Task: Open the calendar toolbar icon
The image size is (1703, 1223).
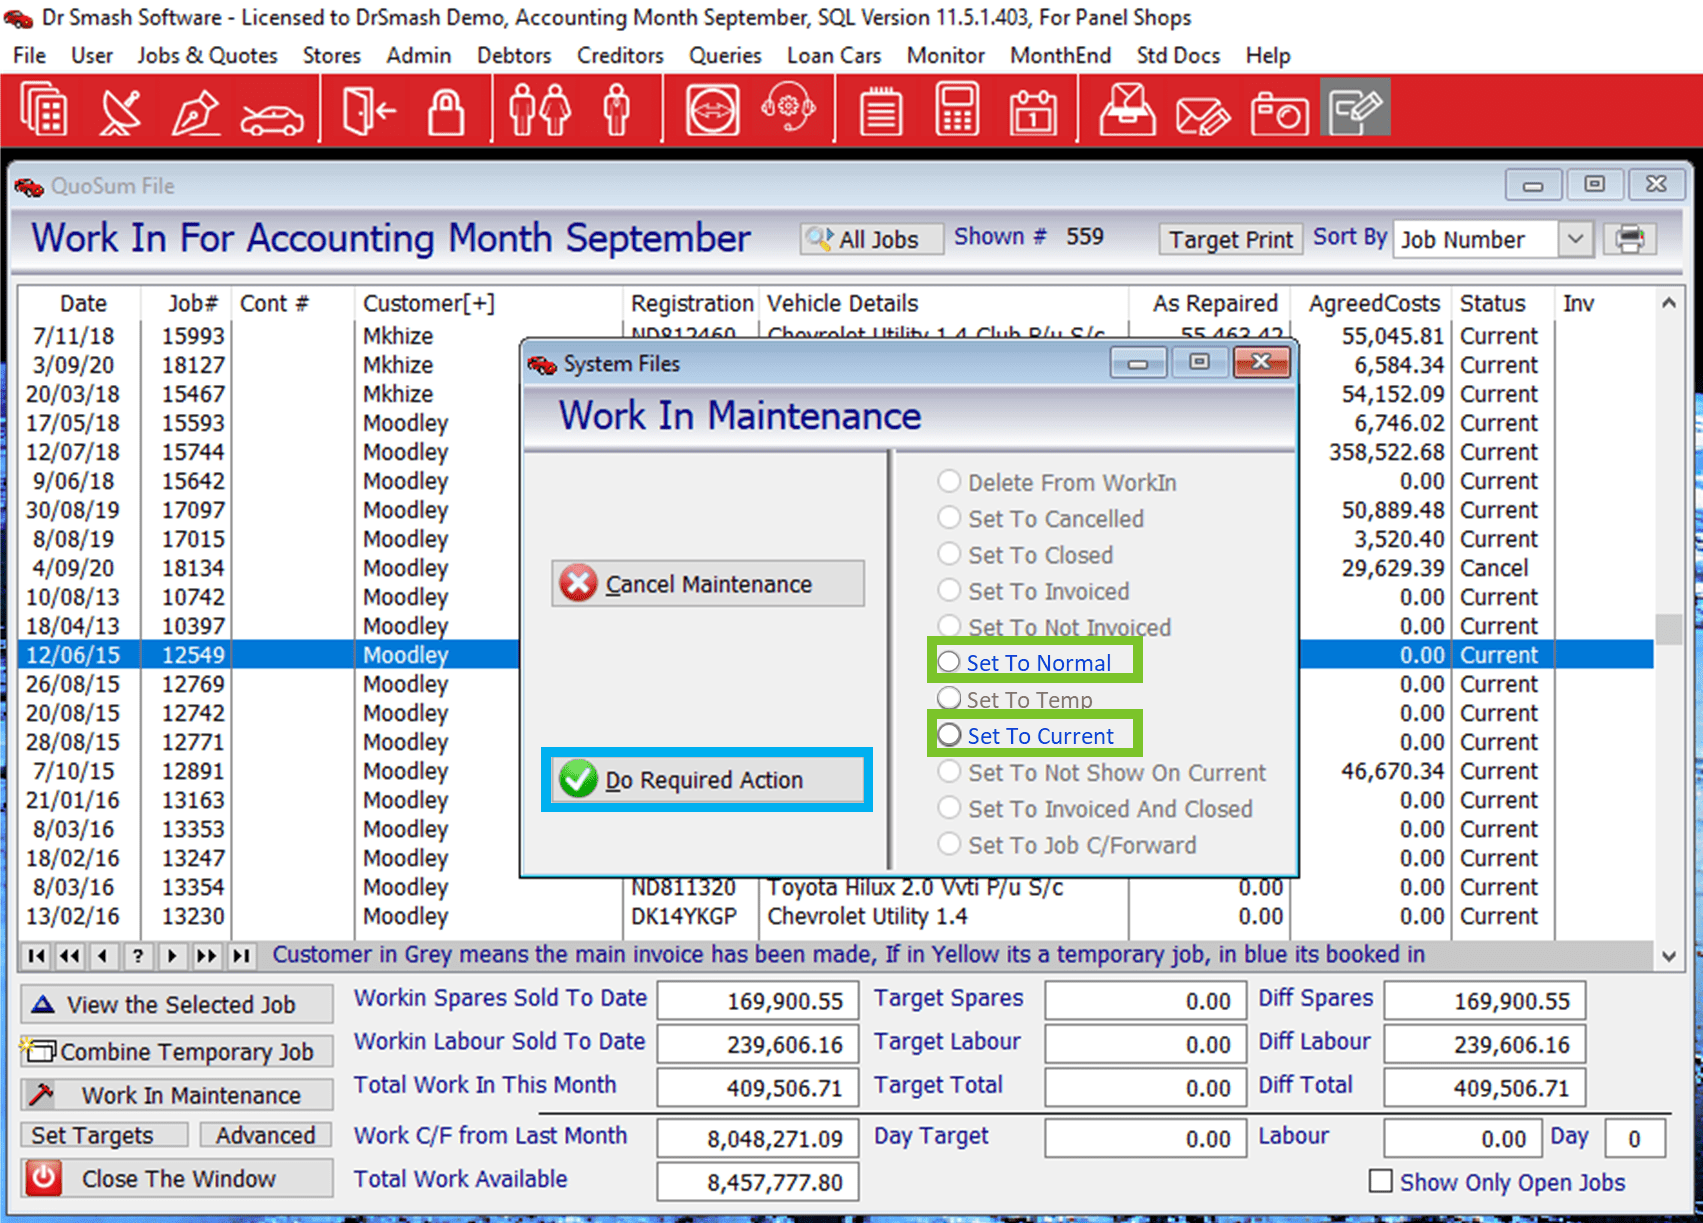Action: point(1032,109)
